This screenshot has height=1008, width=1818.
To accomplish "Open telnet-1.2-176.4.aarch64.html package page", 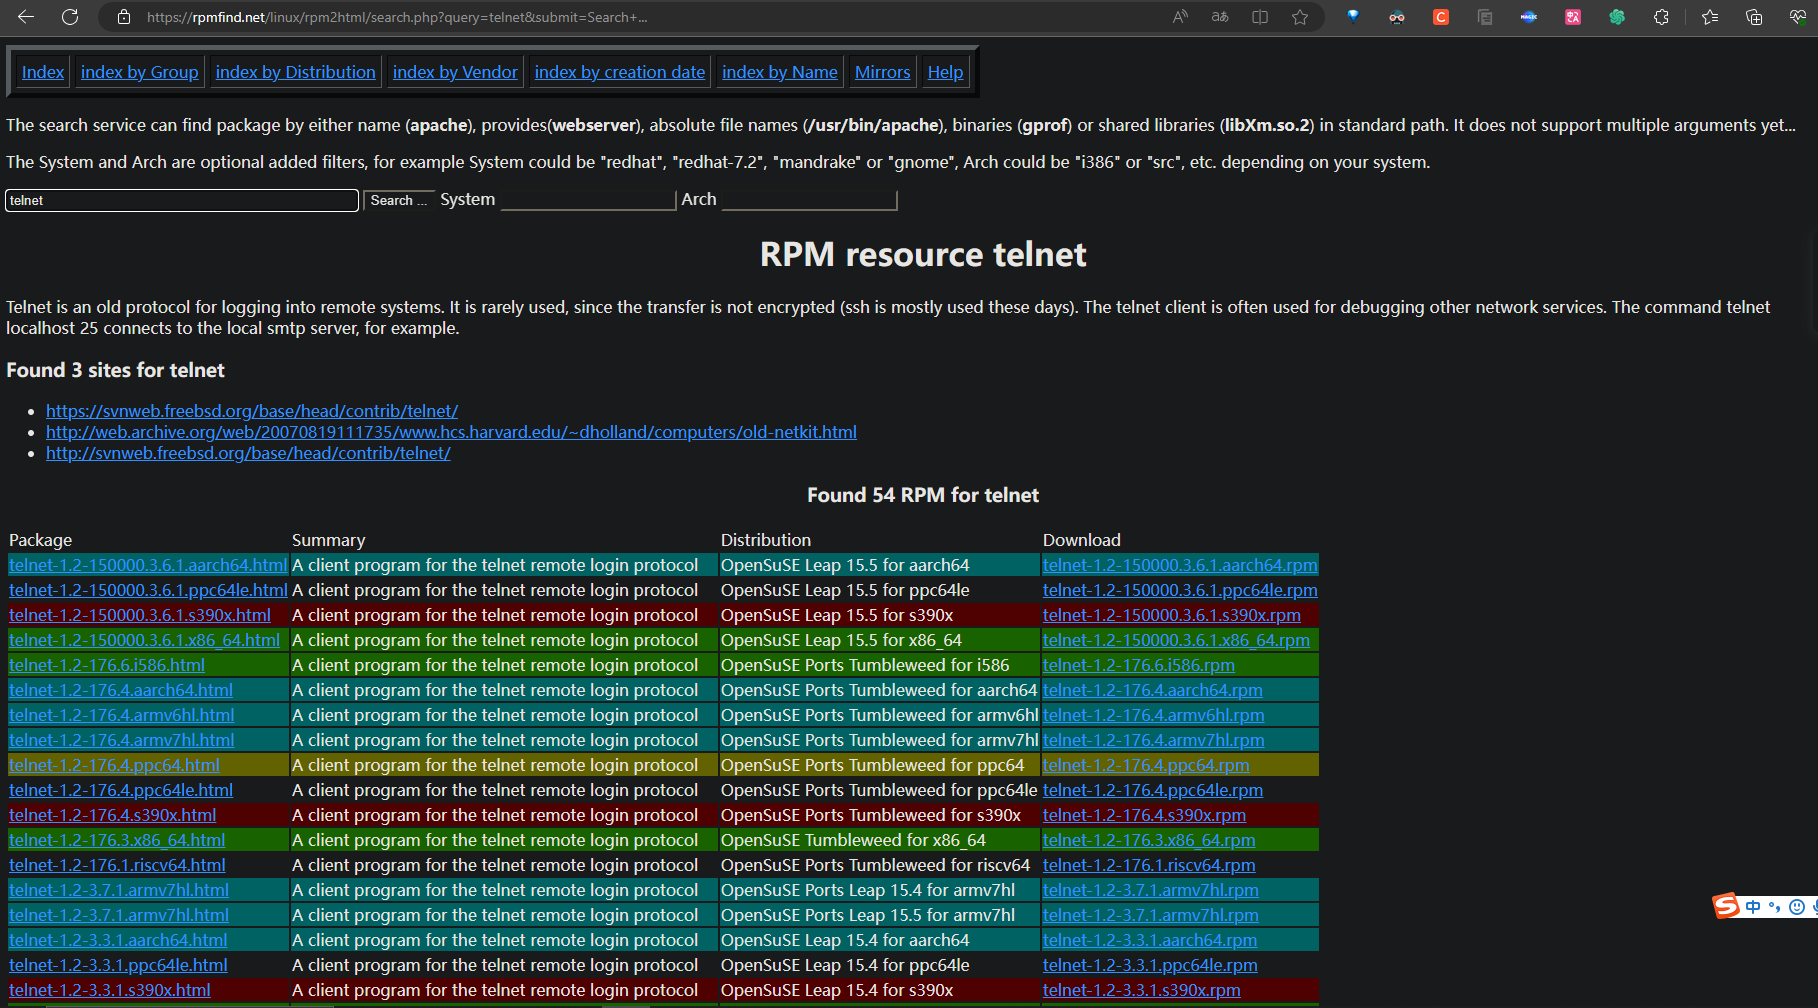I will [121, 690].
